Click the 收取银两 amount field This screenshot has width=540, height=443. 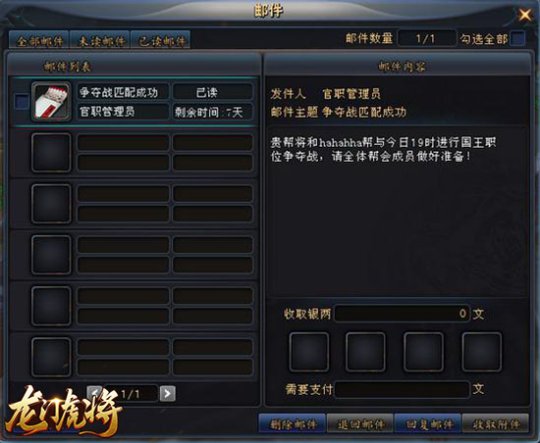(402, 313)
